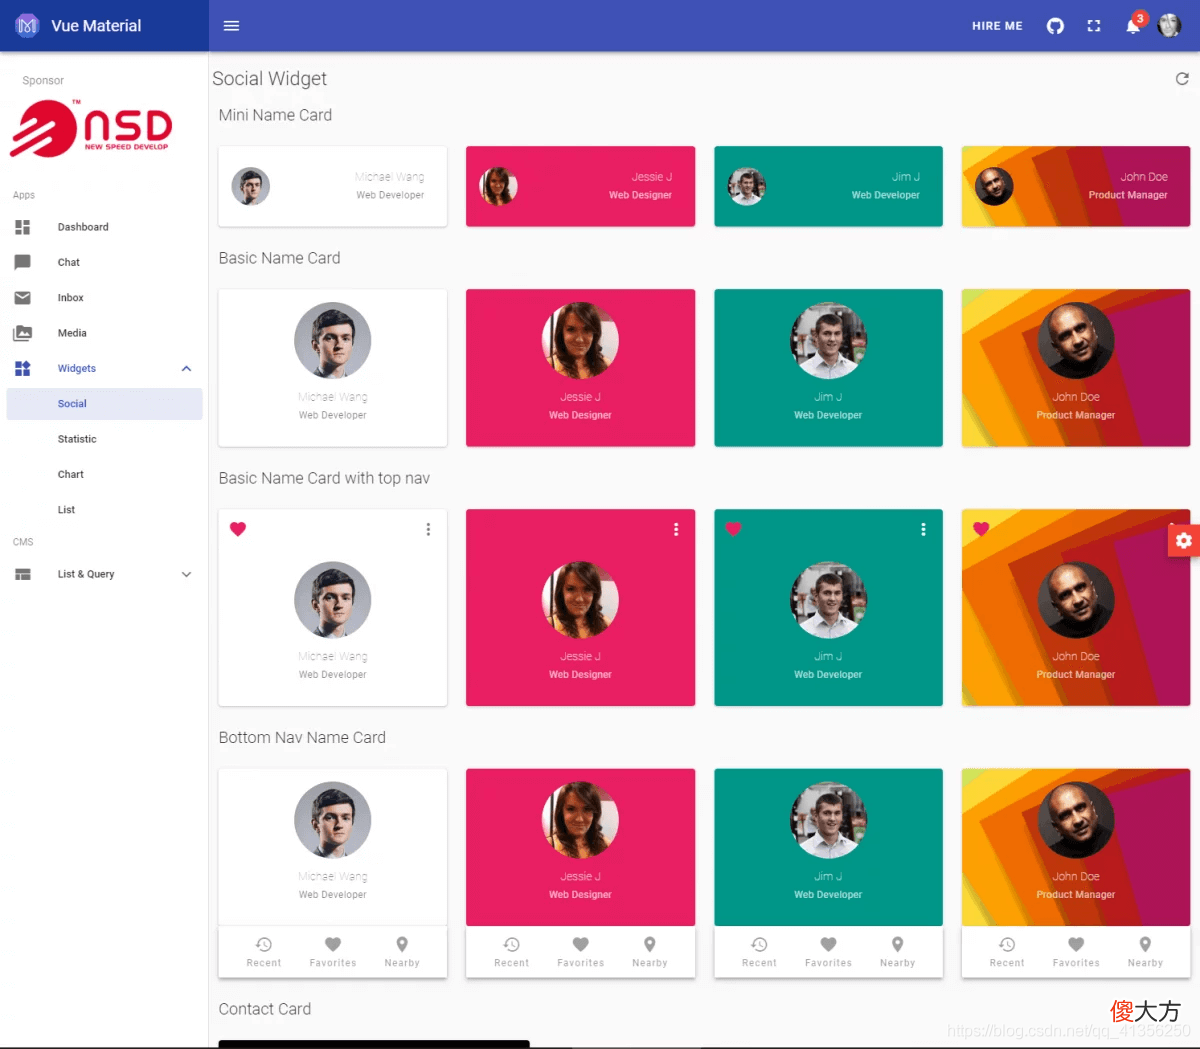Toggle heart favorite on John Doe card
The width and height of the screenshot is (1200, 1049).
(981, 529)
